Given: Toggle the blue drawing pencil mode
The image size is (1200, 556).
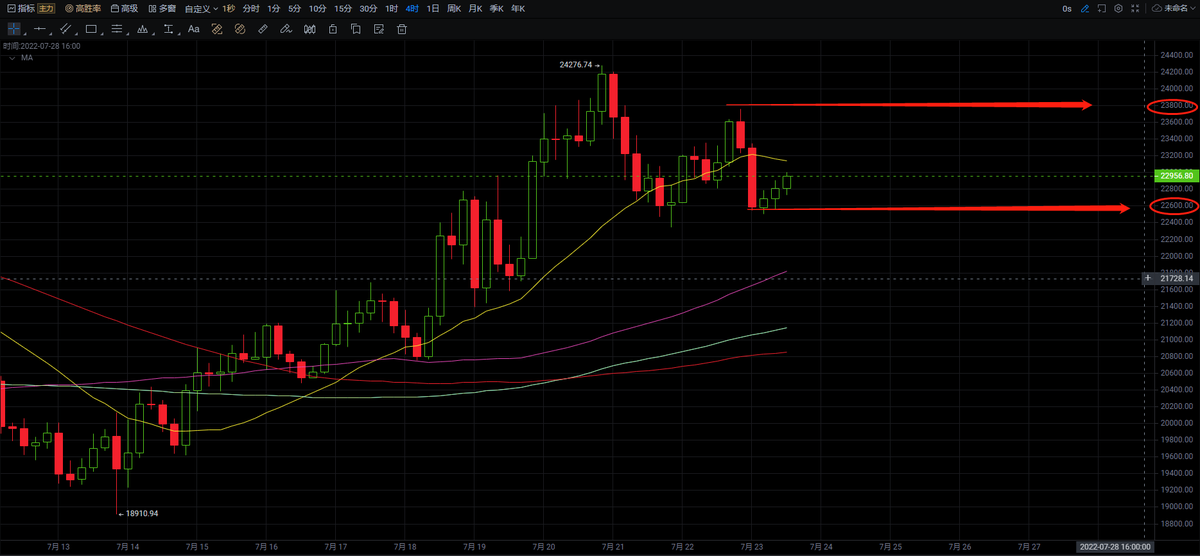Looking at the screenshot, I should (x=1085, y=9).
